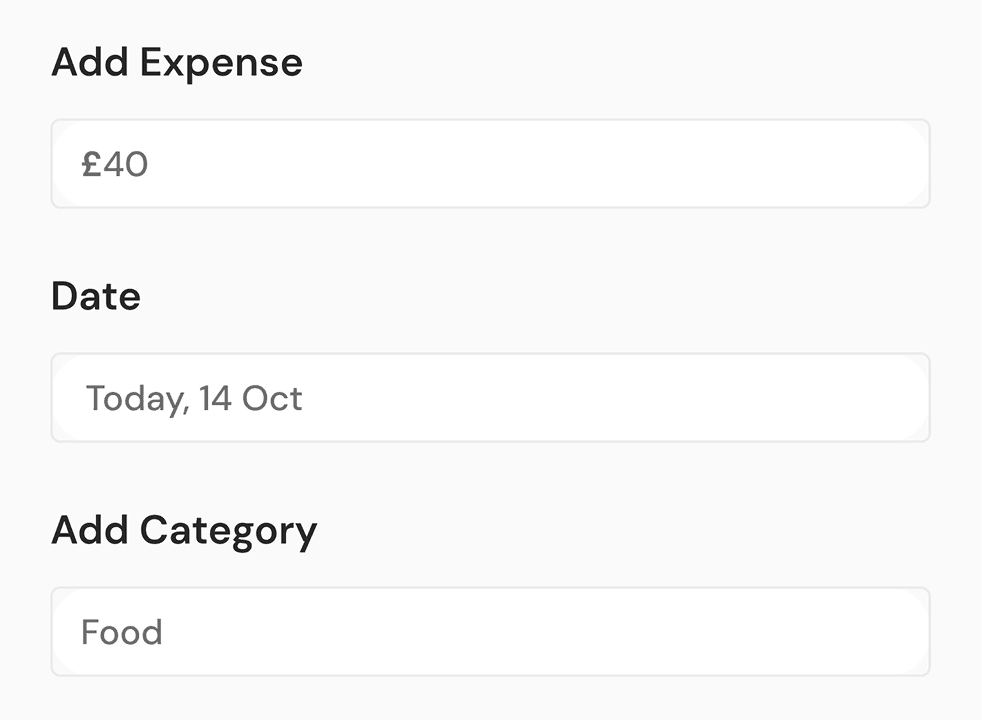Open the Date field showing Today, 14 Oct
Image resolution: width=982 pixels, height=720 pixels.
pyautogui.click(x=490, y=398)
